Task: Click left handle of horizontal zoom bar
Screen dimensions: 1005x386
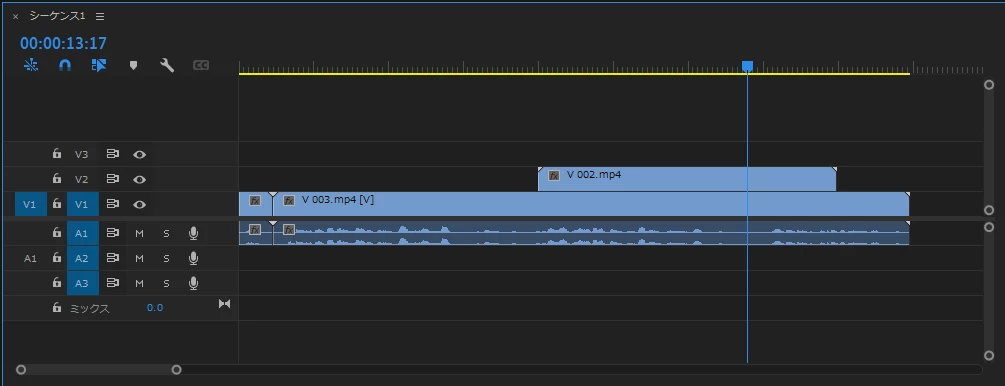Action: pos(21,369)
